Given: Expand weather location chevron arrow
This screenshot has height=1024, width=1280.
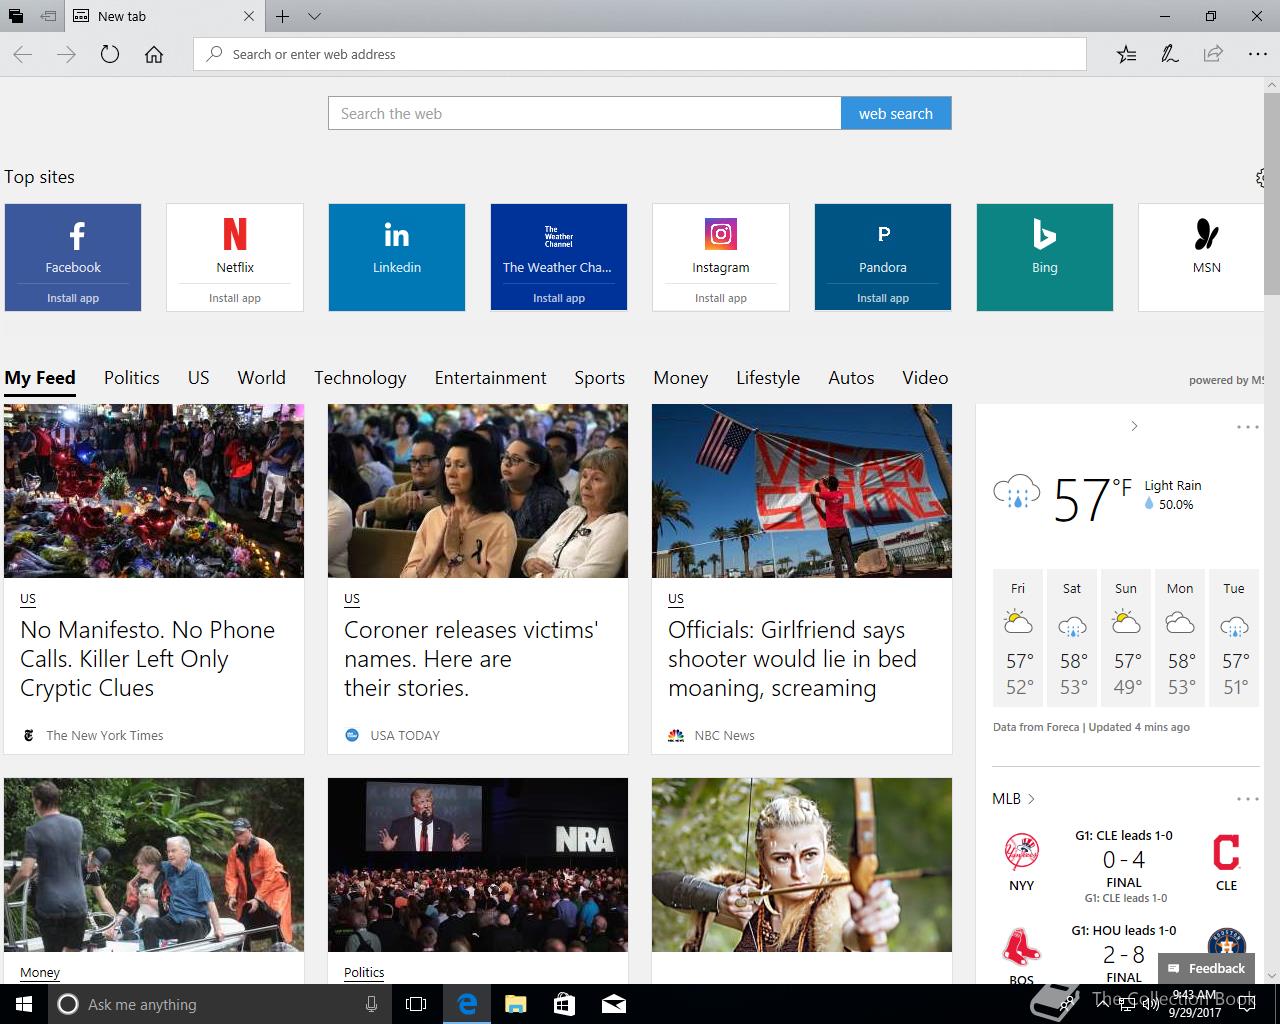Looking at the screenshot, I should tap(1134, 426).
